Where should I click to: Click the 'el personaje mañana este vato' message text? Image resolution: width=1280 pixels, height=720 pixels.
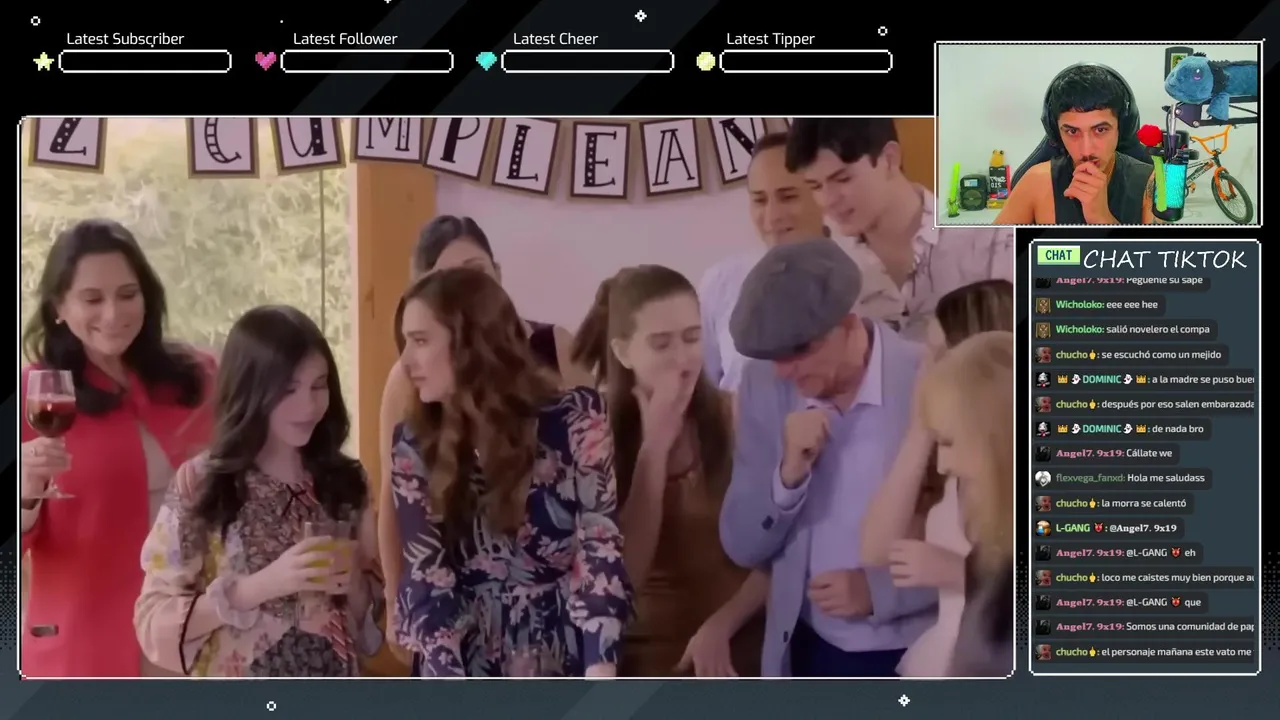1177,652
